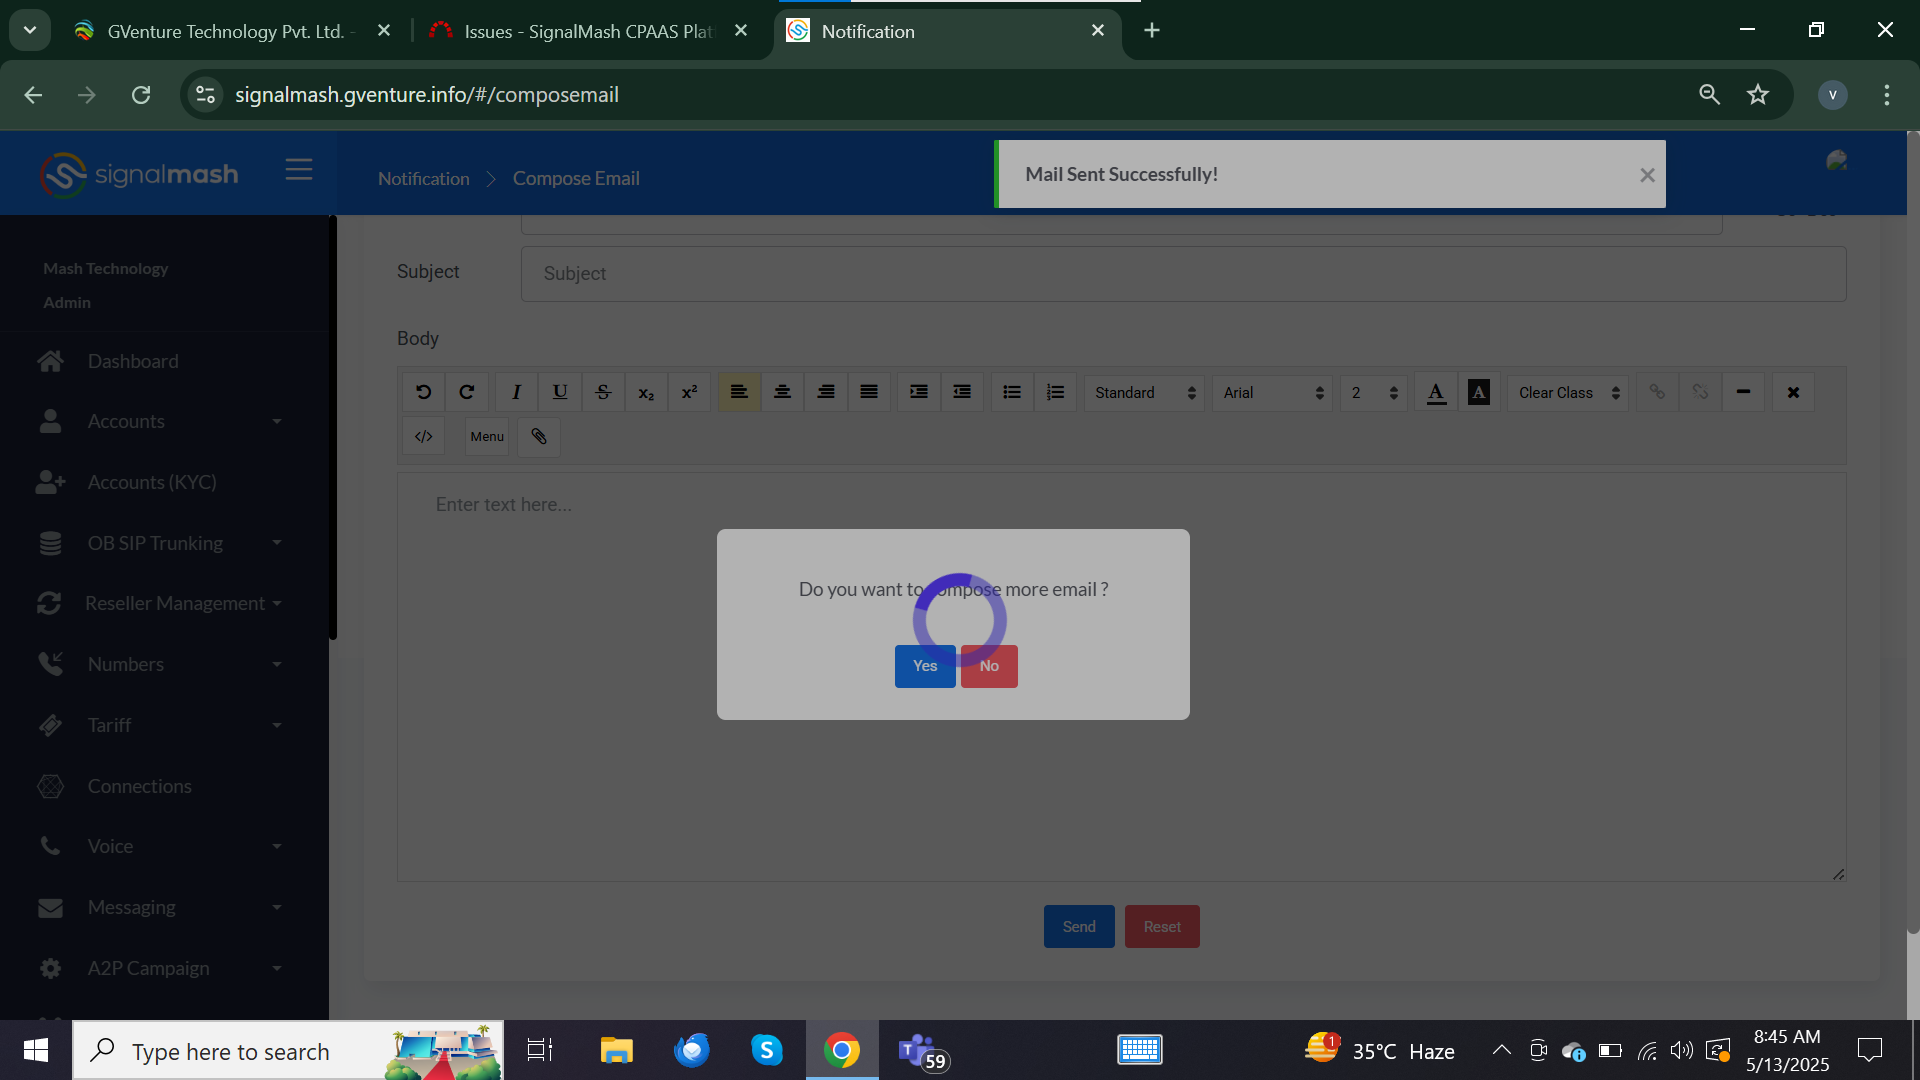Toggle strikethrough text formatting
The height and width of the screenshot is (1080, 1920).
coord(603,392)
